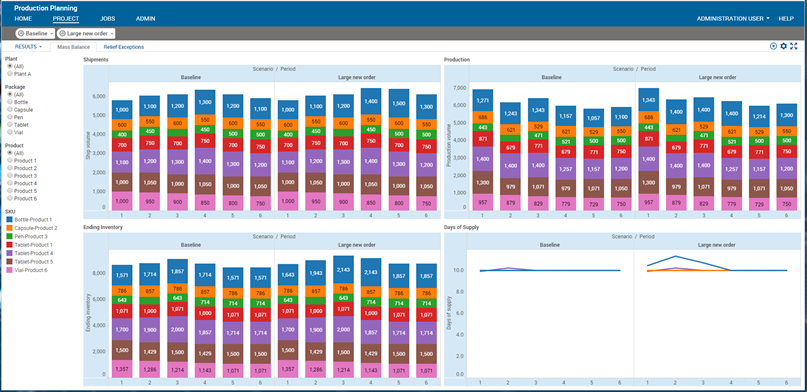Click the Production Large new order header
This screenshot has height=392, width=807.
[x=717, y=77]
